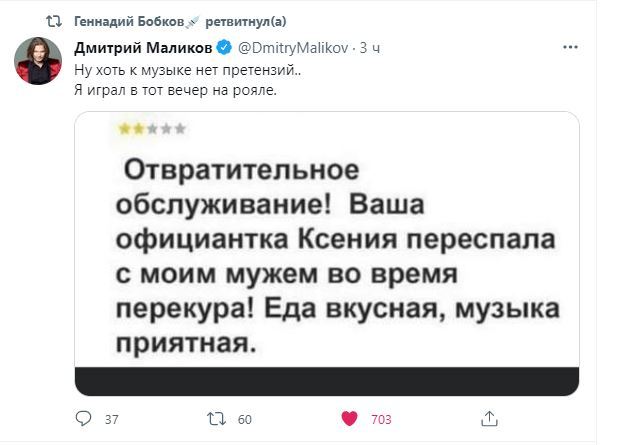
Task: Click the author name Дмитрий Маликов
Action: (145, 48)
